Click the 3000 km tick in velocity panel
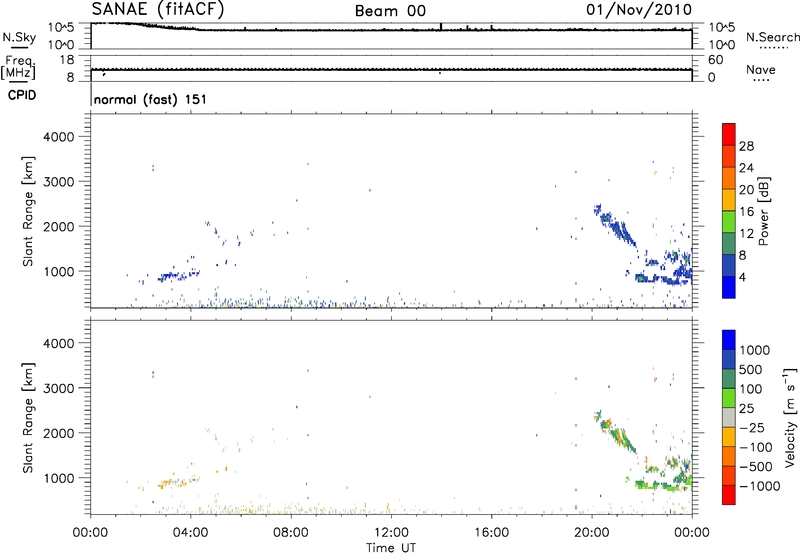The image size is (800, 554). click(x=58, y=388)
